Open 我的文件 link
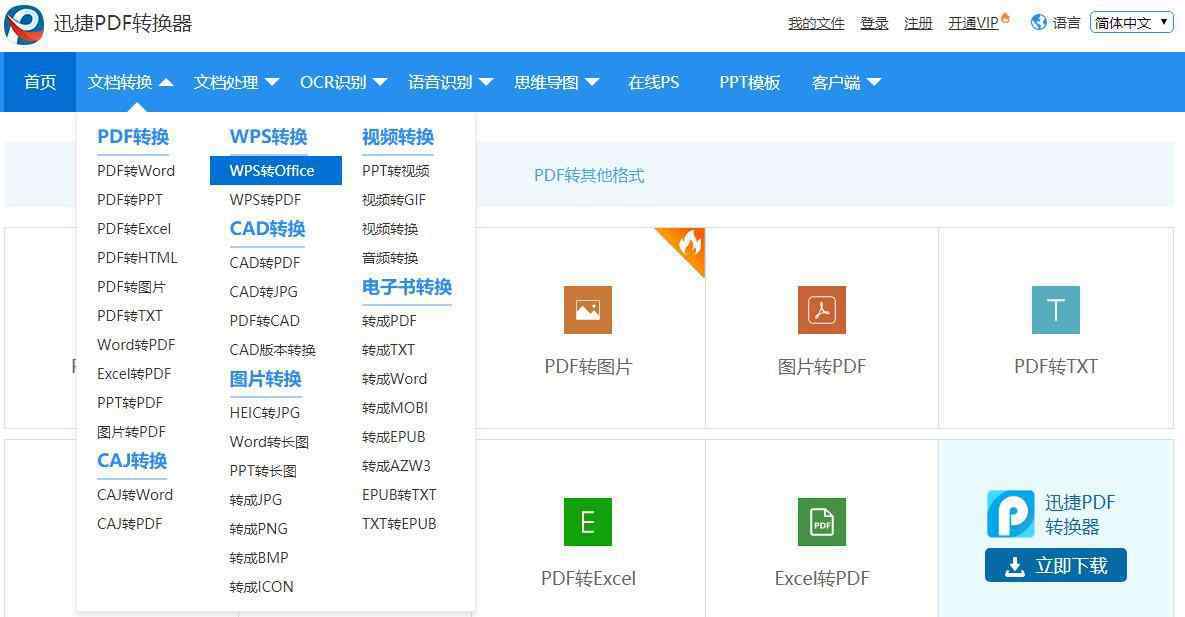1185x617 pixels. [816, 23]
